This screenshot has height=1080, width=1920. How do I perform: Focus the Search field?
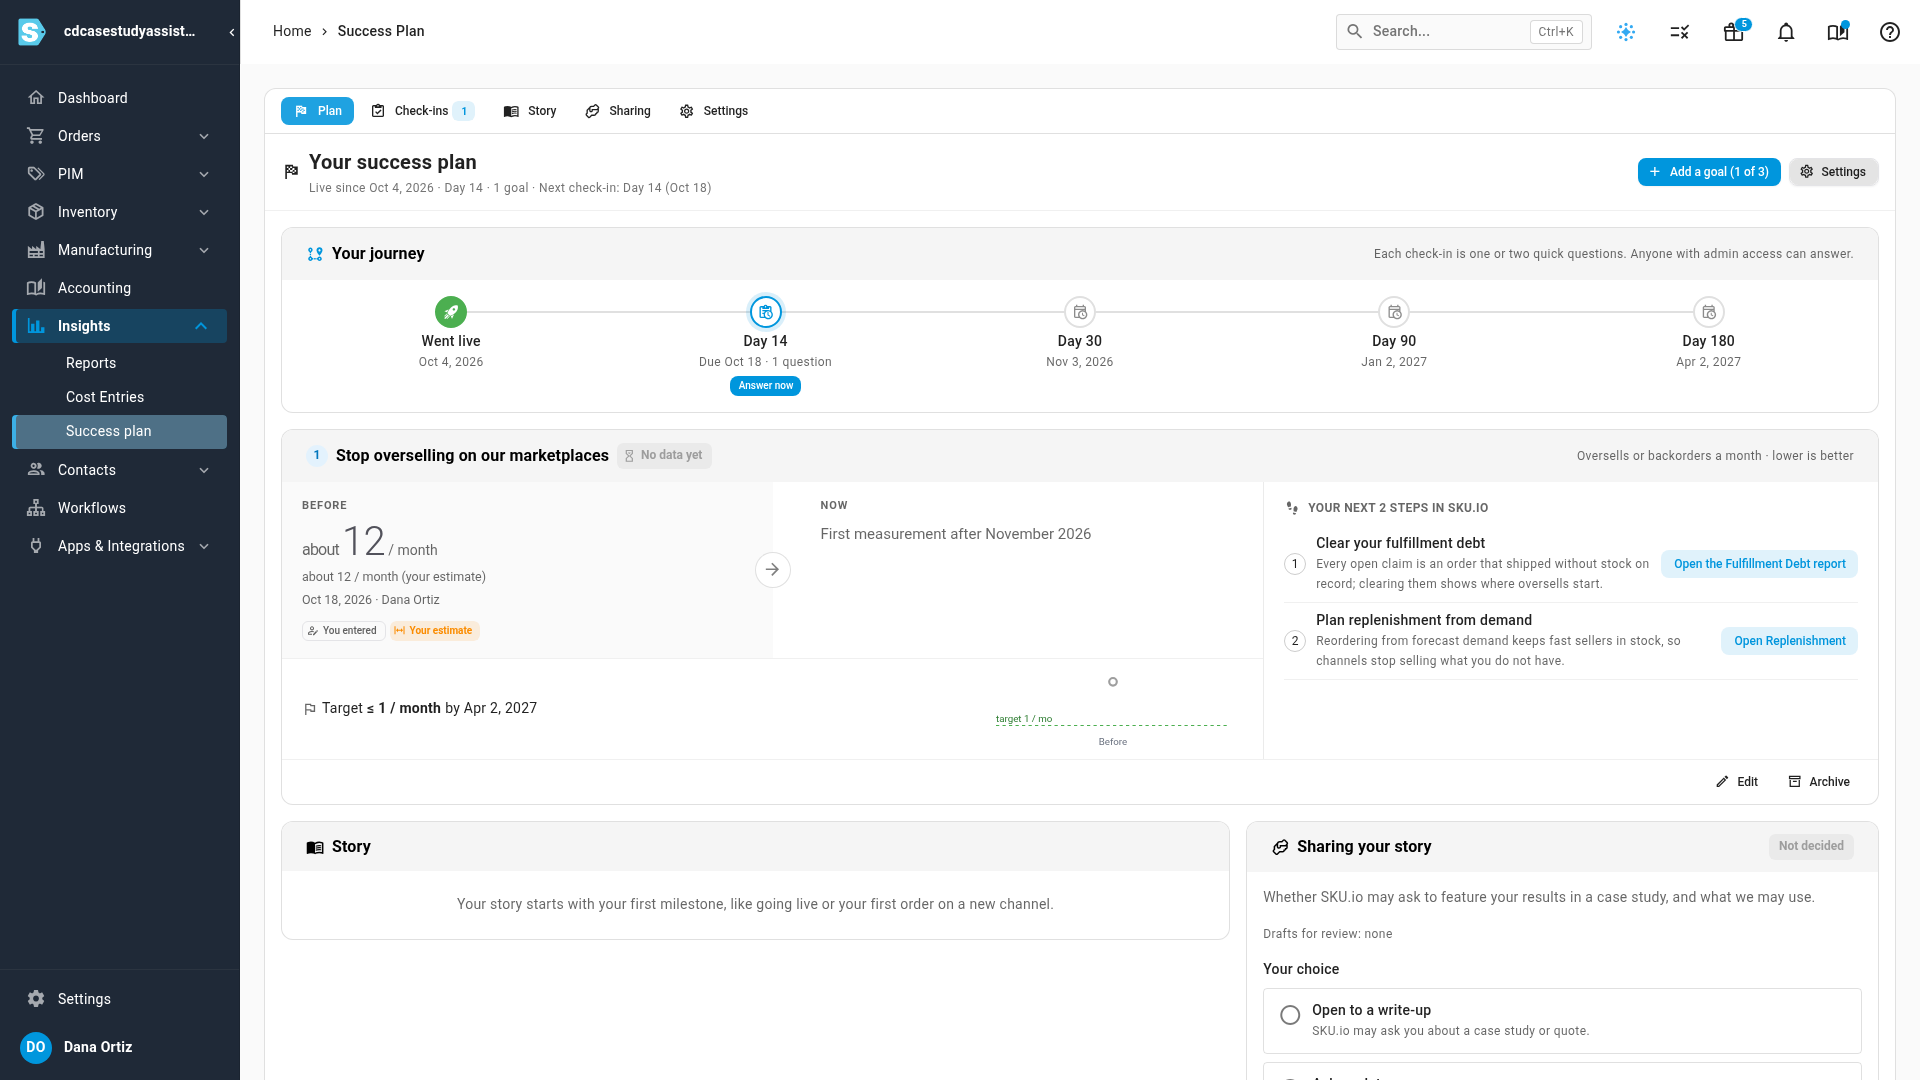pyautogui.click(x=1464, y=32)
